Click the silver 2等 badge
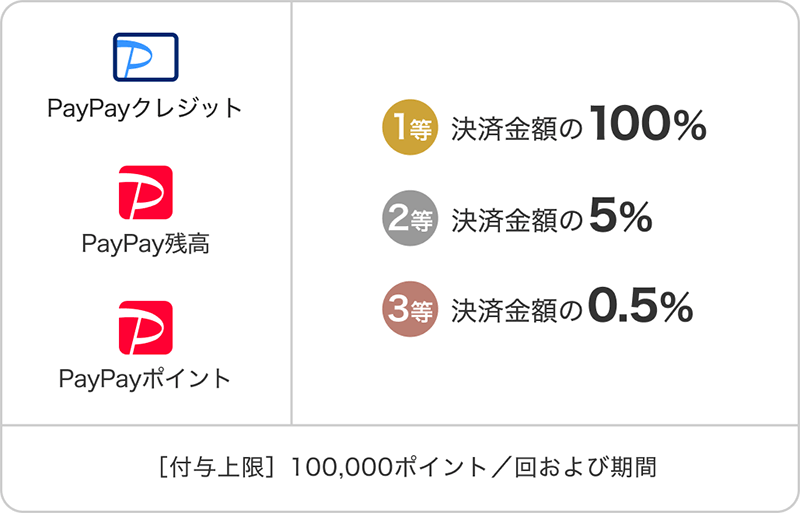This screenshot has height=513, width=800. click(x=410, y=218)
